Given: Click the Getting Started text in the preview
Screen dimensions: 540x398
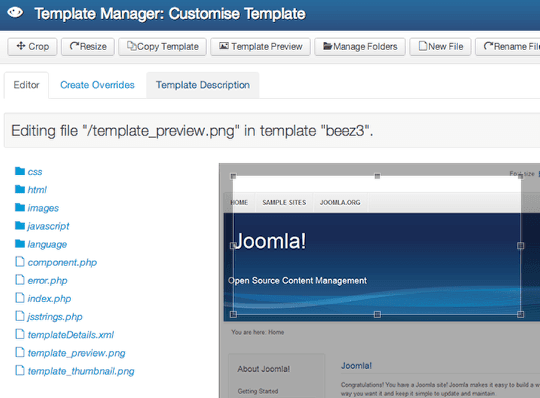Looking at the screenshot, I should pyautogui.click(x=258, y=391).
